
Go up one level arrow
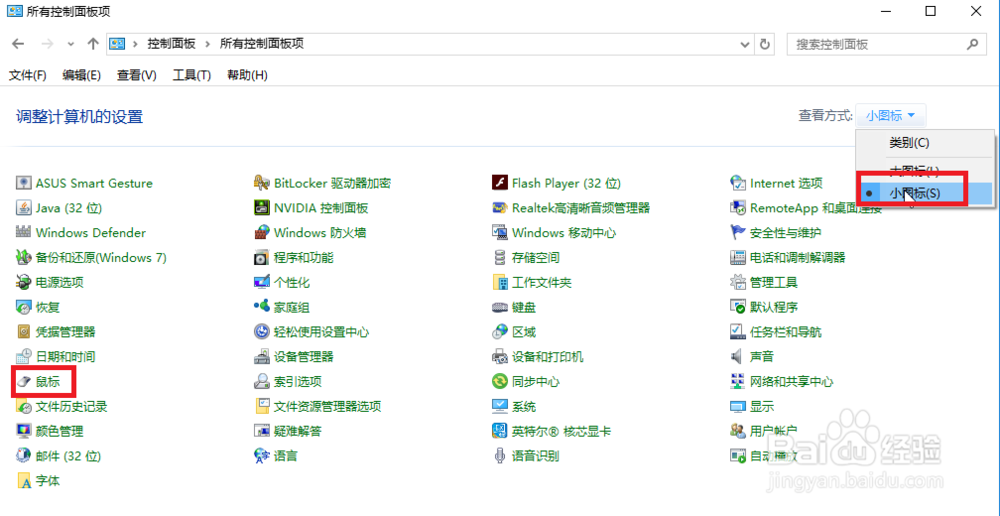pos(93,44)
